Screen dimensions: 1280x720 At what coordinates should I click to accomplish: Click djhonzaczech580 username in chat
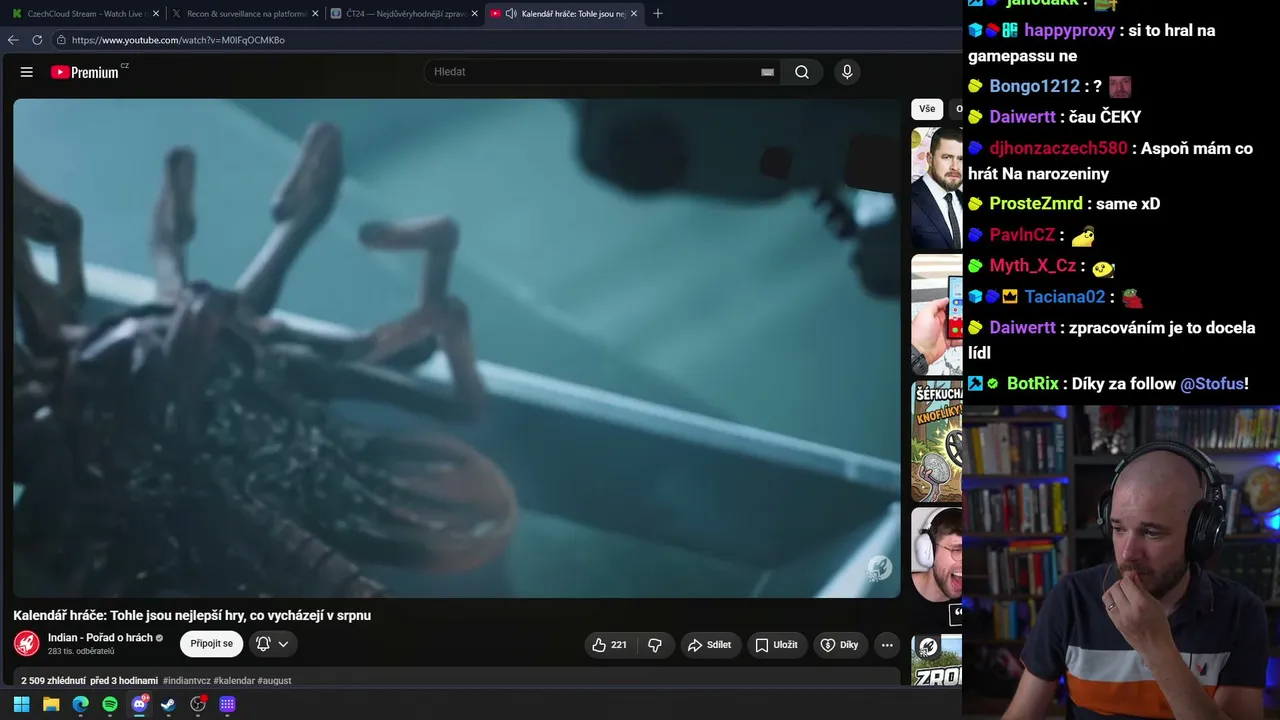[1058, 148]
